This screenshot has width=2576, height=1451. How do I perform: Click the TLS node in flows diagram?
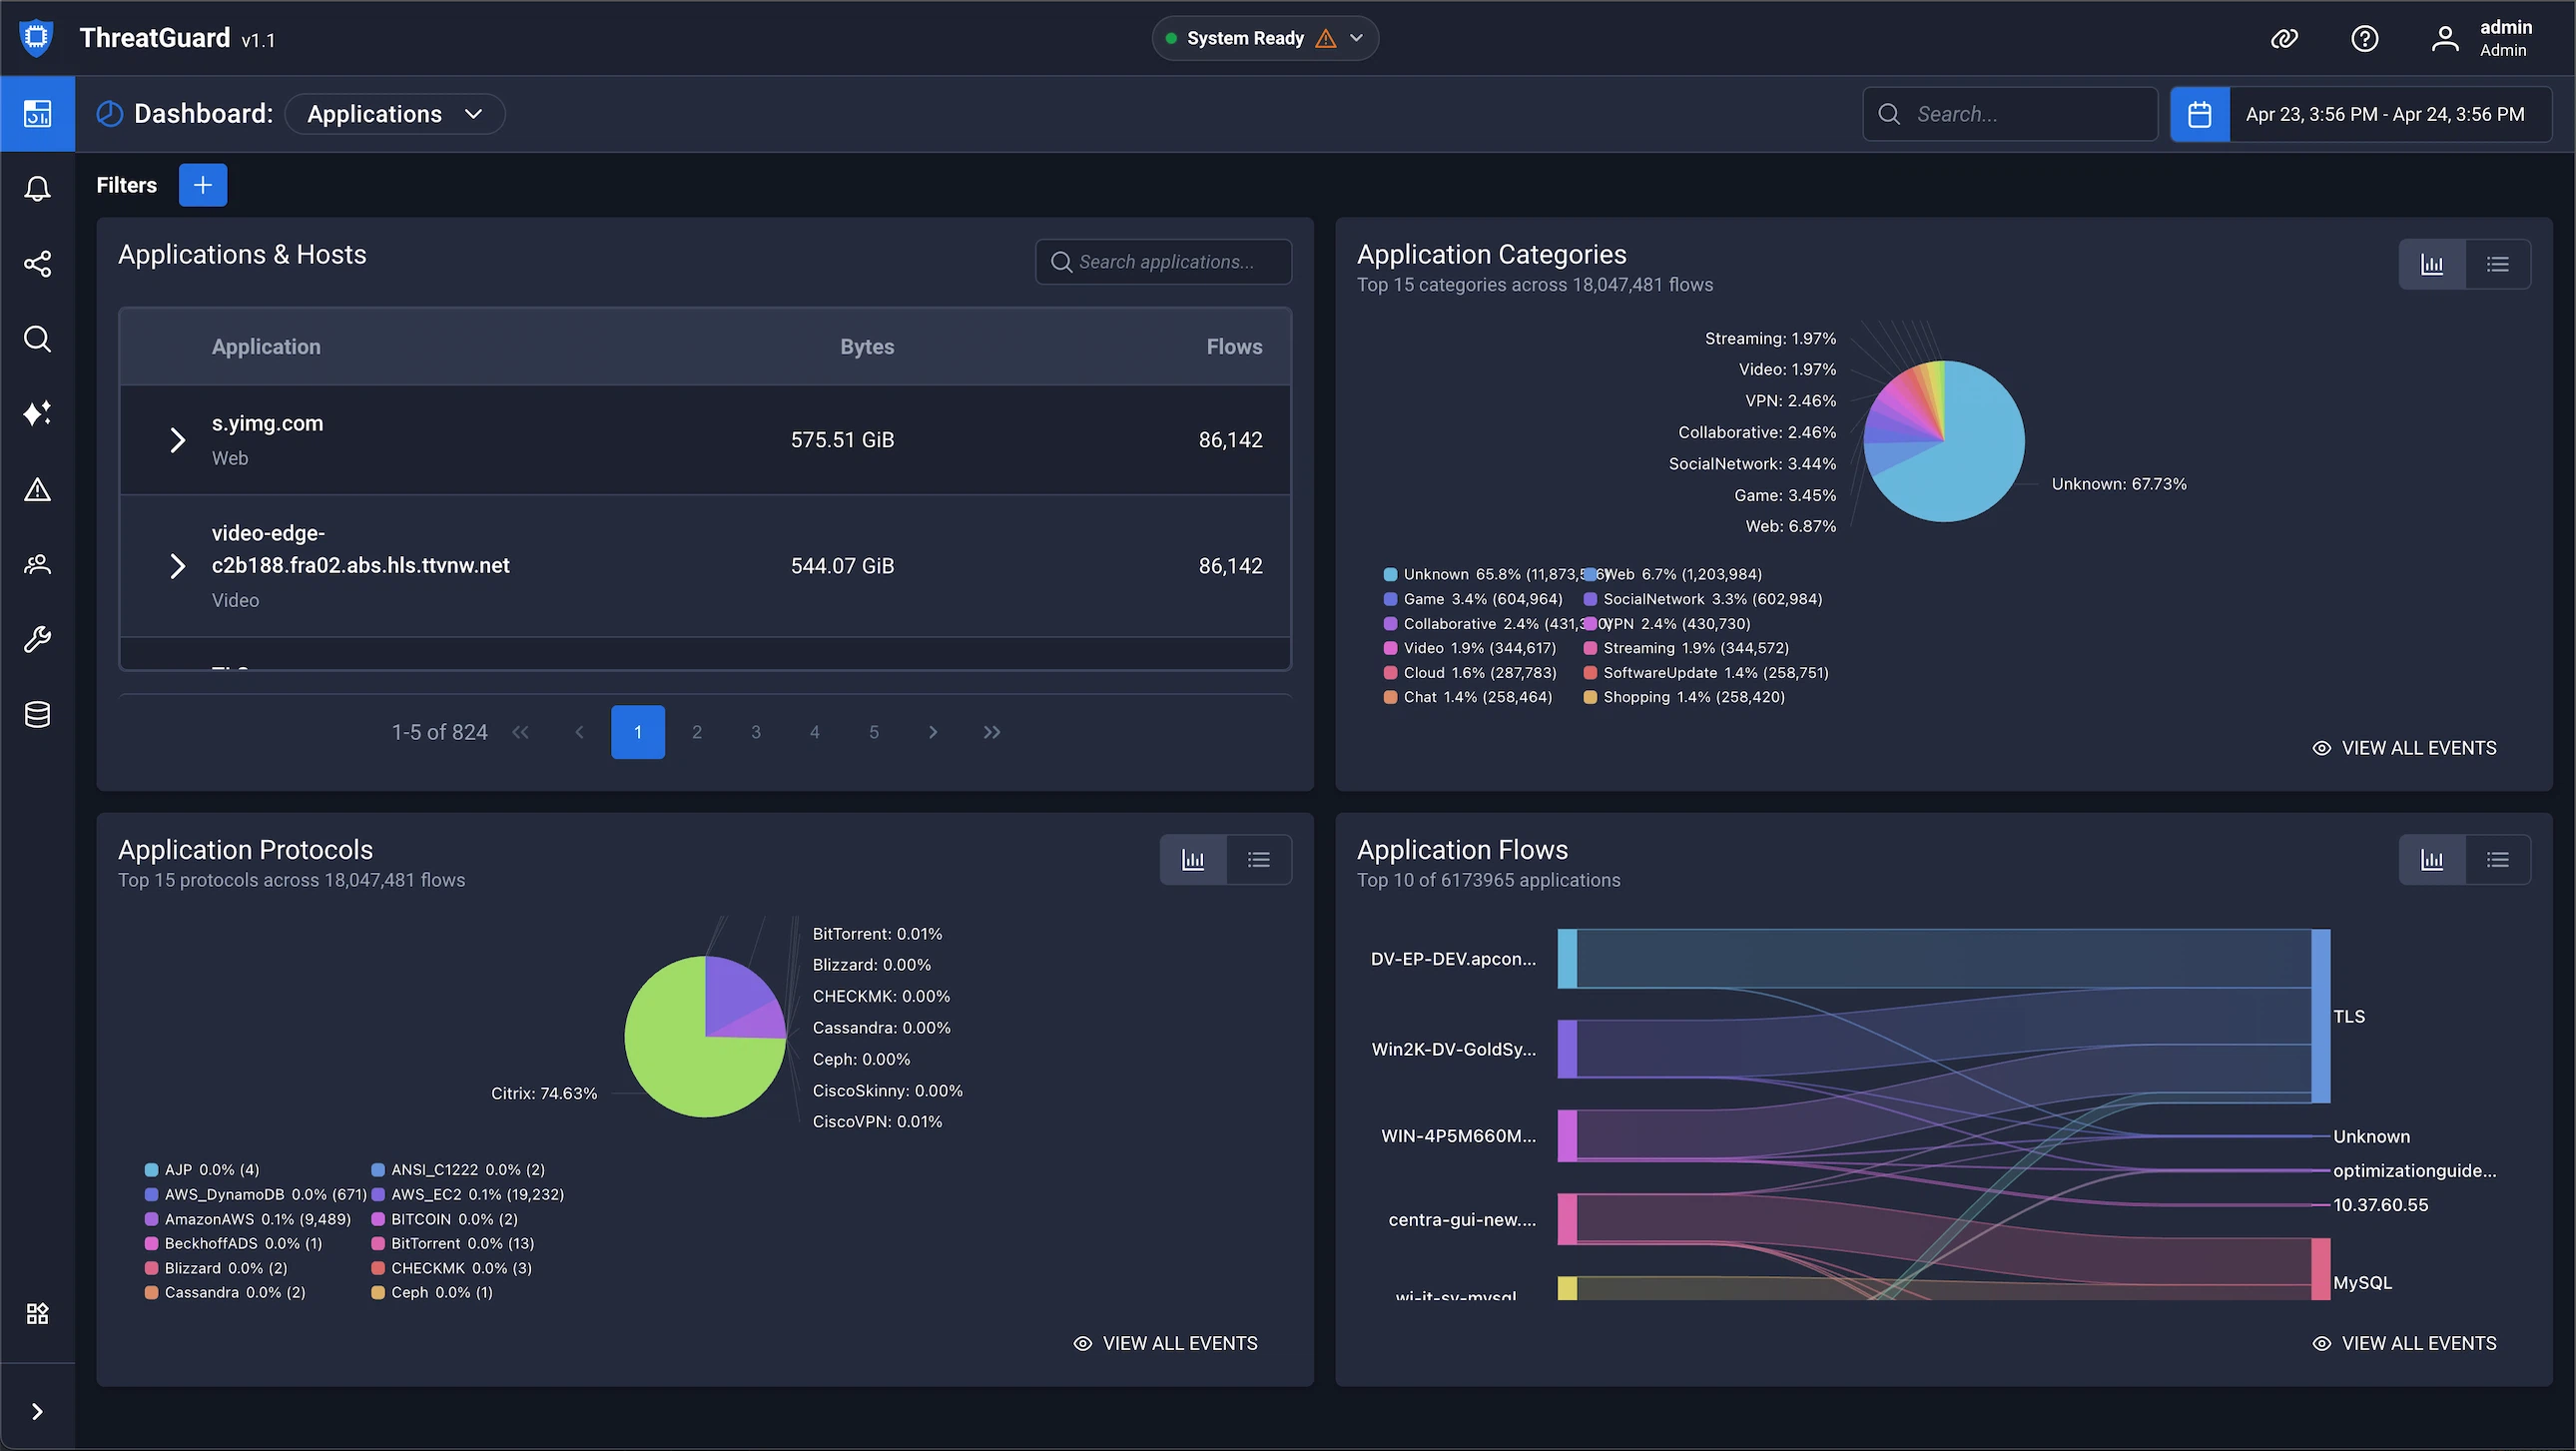tap(2320, 1016)
